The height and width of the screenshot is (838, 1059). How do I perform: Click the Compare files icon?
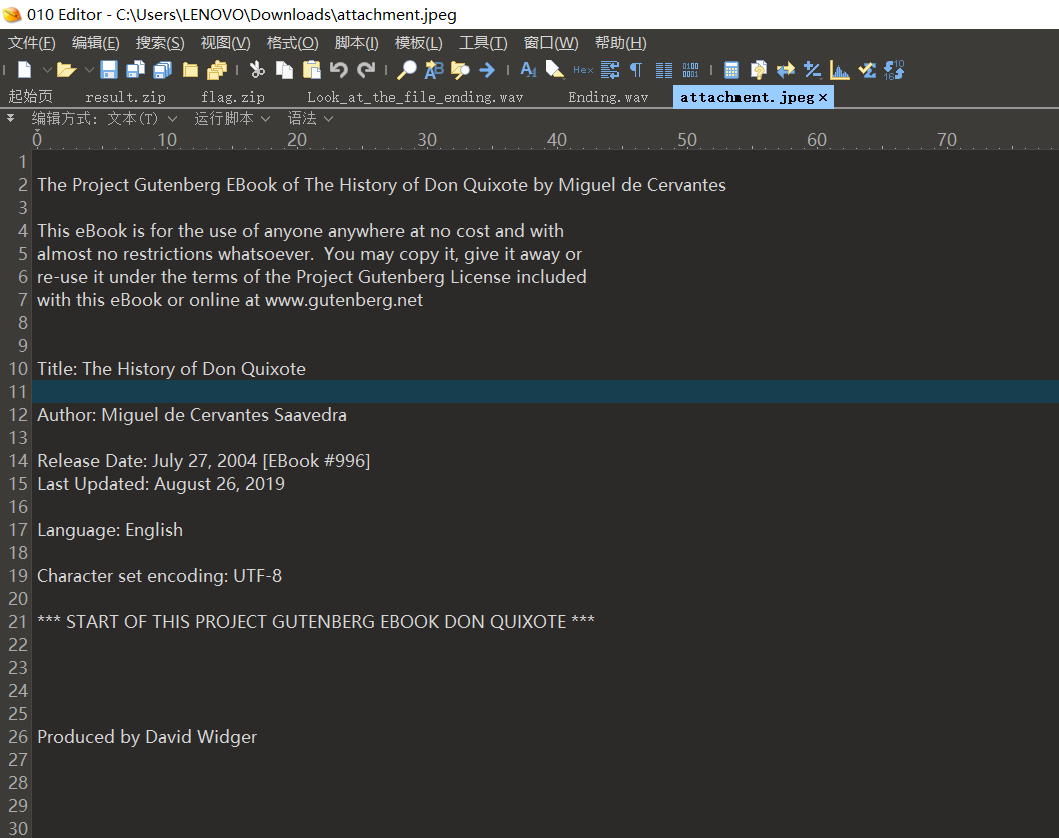(758, 70)
